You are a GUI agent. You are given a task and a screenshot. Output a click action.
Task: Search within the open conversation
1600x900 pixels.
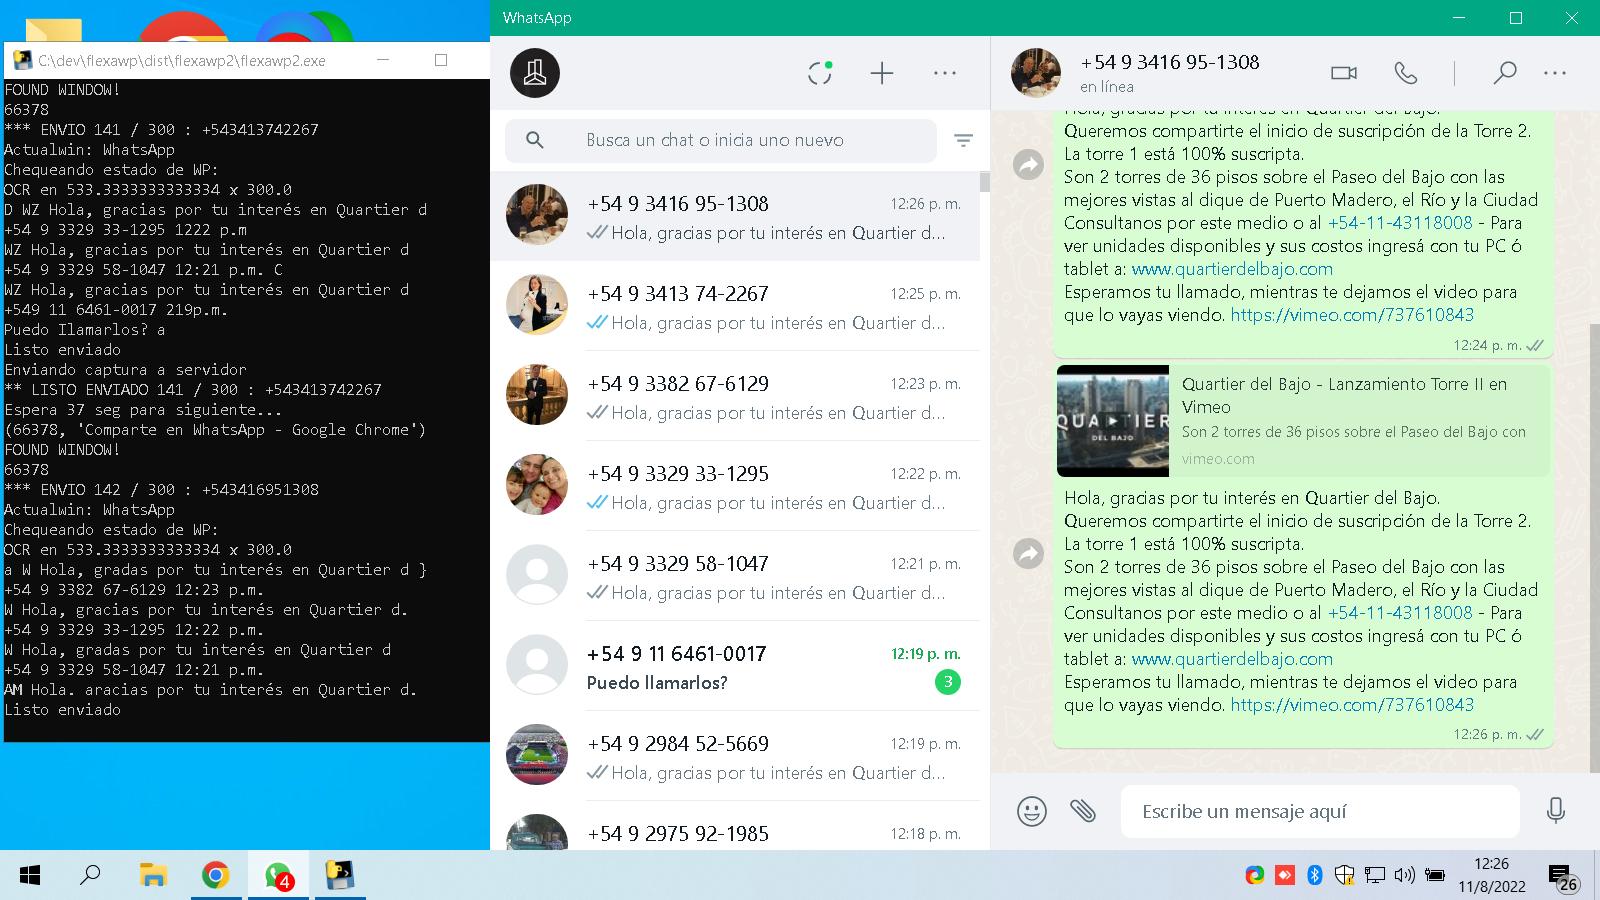1504,73
